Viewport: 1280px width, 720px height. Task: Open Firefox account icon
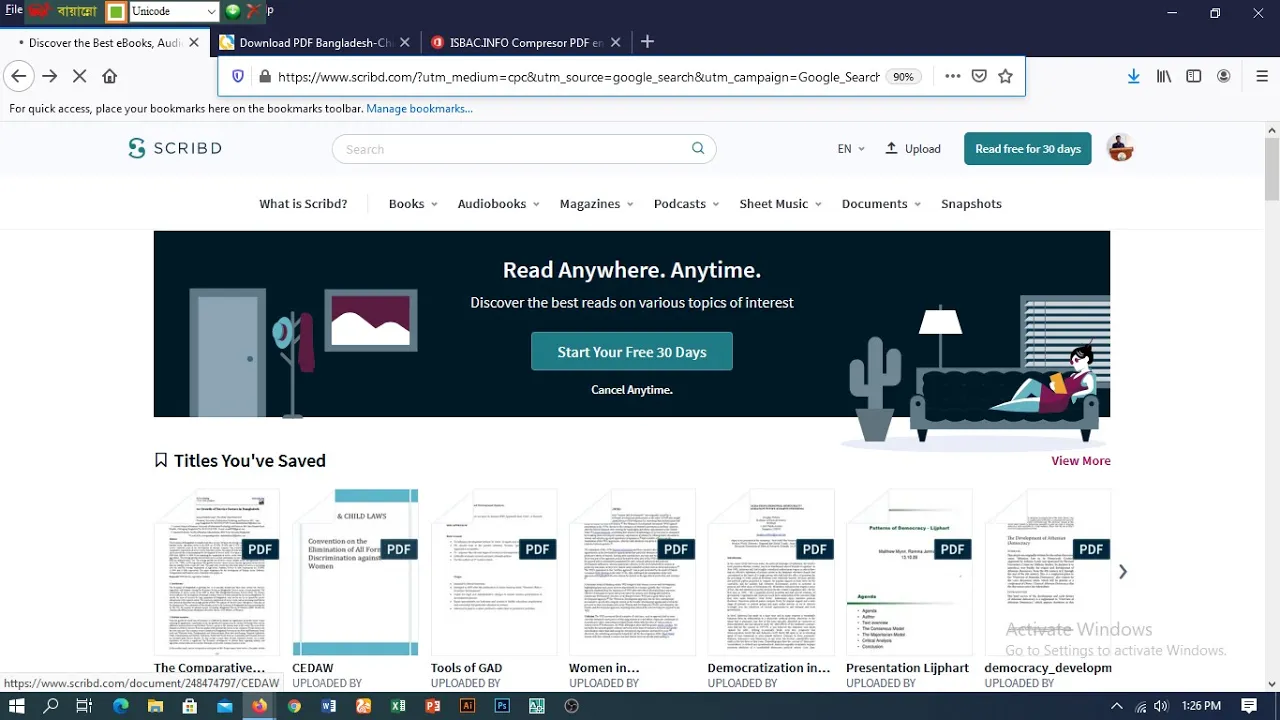1224,76
